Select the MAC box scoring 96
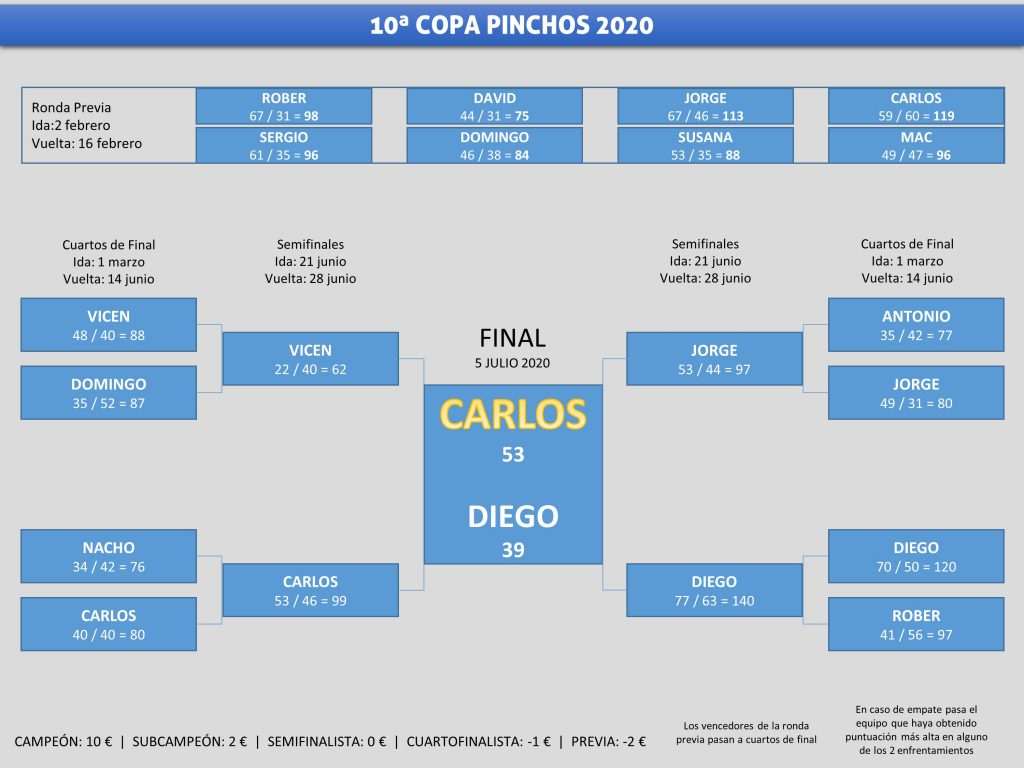Screen dimensions: 1024x768 (x=916, y=146)
